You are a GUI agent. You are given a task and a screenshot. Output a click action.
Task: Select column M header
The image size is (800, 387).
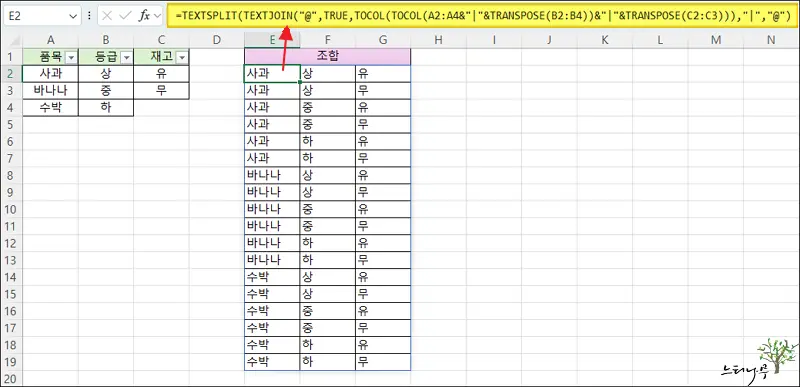(715, 40)
